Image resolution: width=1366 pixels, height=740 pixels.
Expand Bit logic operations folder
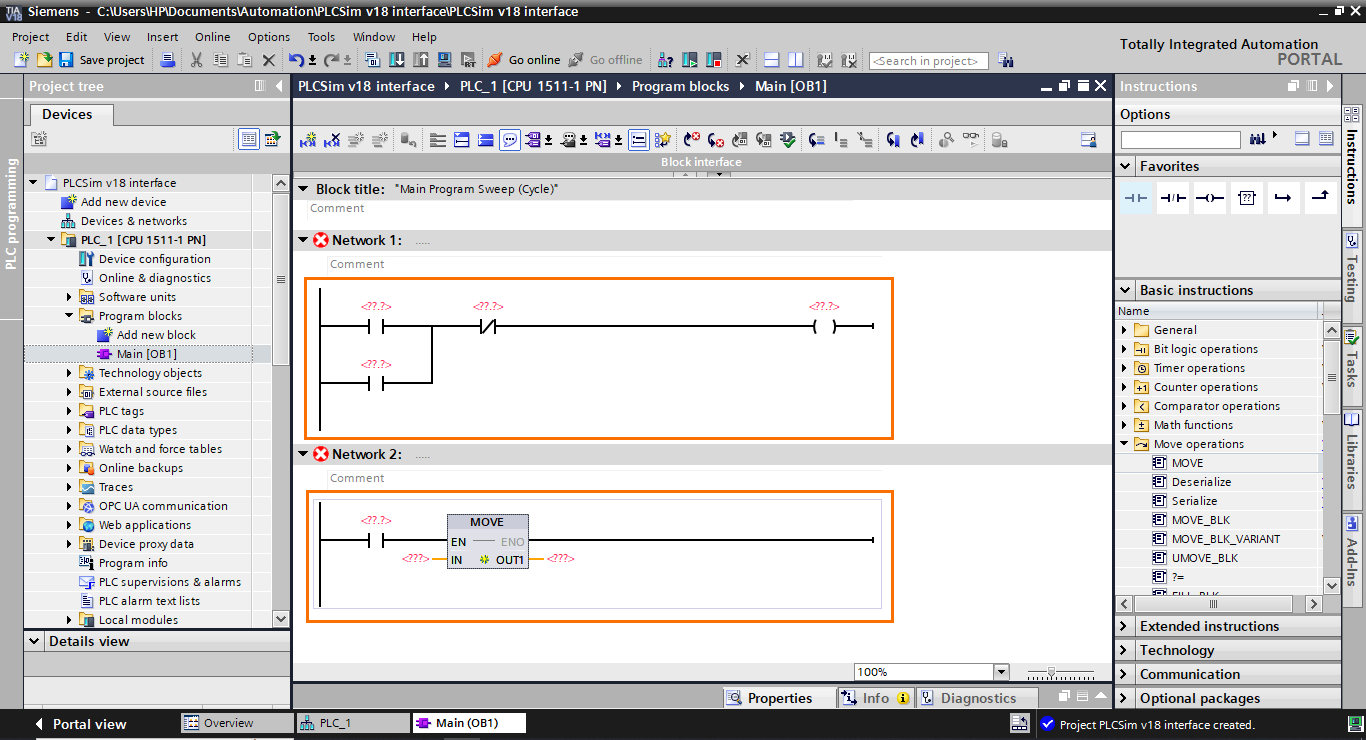[x=1124, y=349]
